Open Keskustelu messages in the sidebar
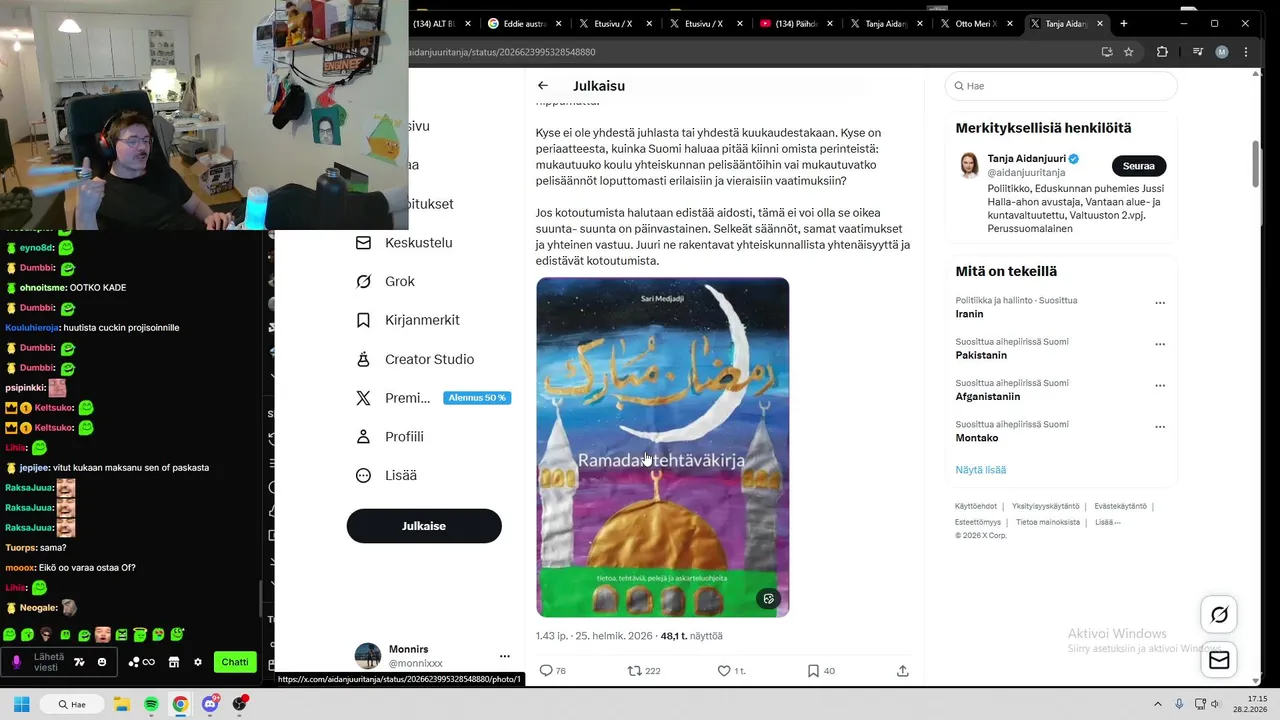 coord(404,243)
